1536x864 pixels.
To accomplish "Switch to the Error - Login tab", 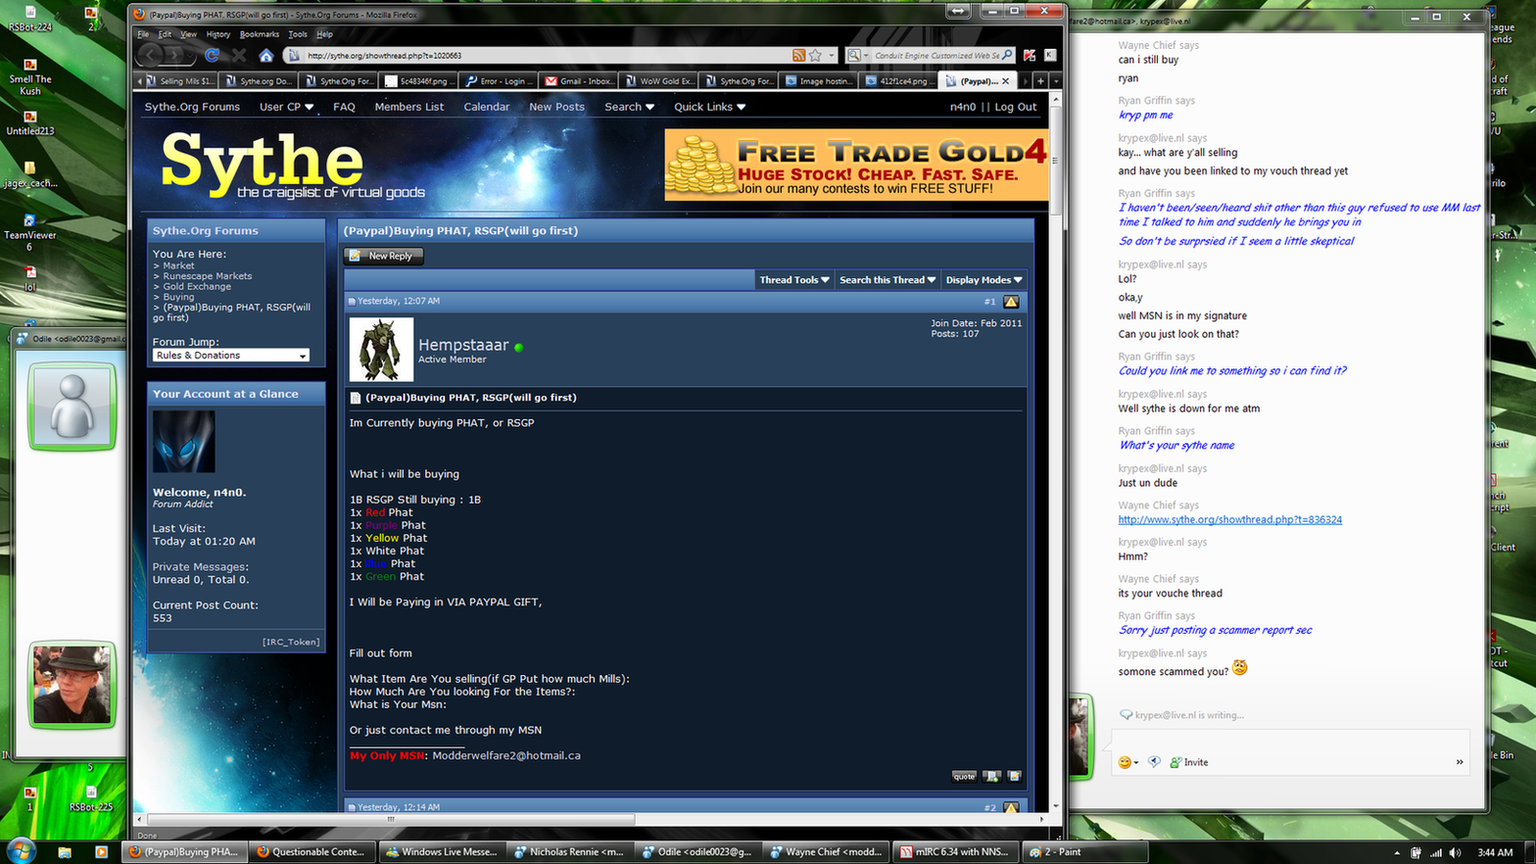I will coord(499,81).
